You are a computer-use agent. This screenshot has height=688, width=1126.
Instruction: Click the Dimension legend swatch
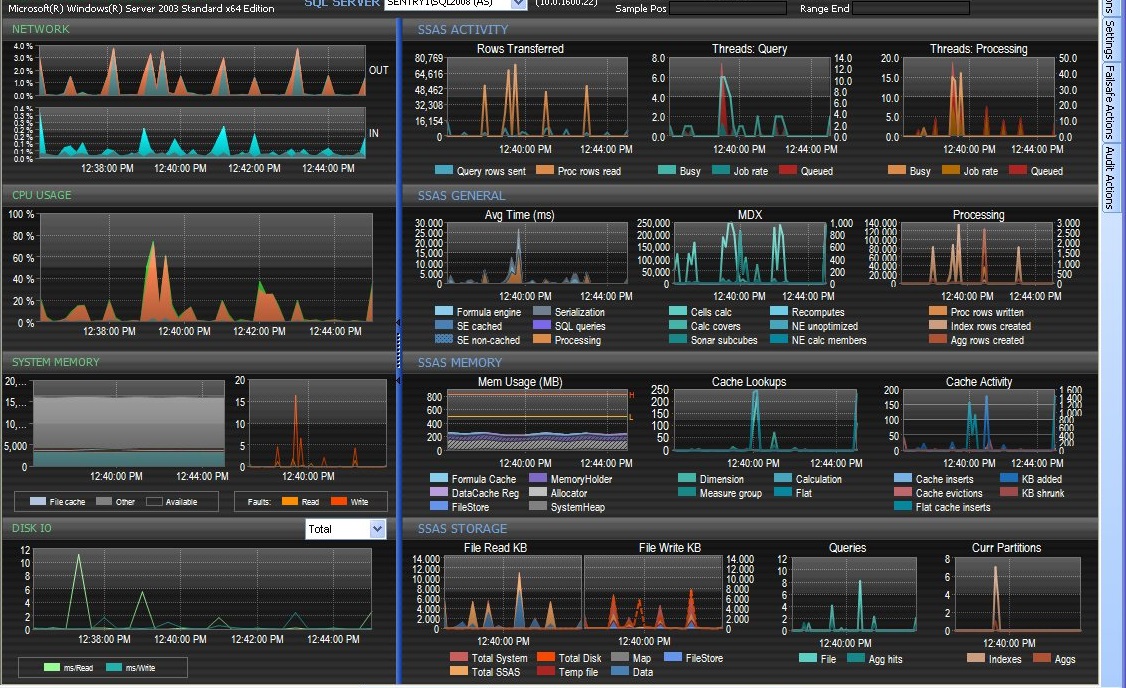tap(687, 478)
